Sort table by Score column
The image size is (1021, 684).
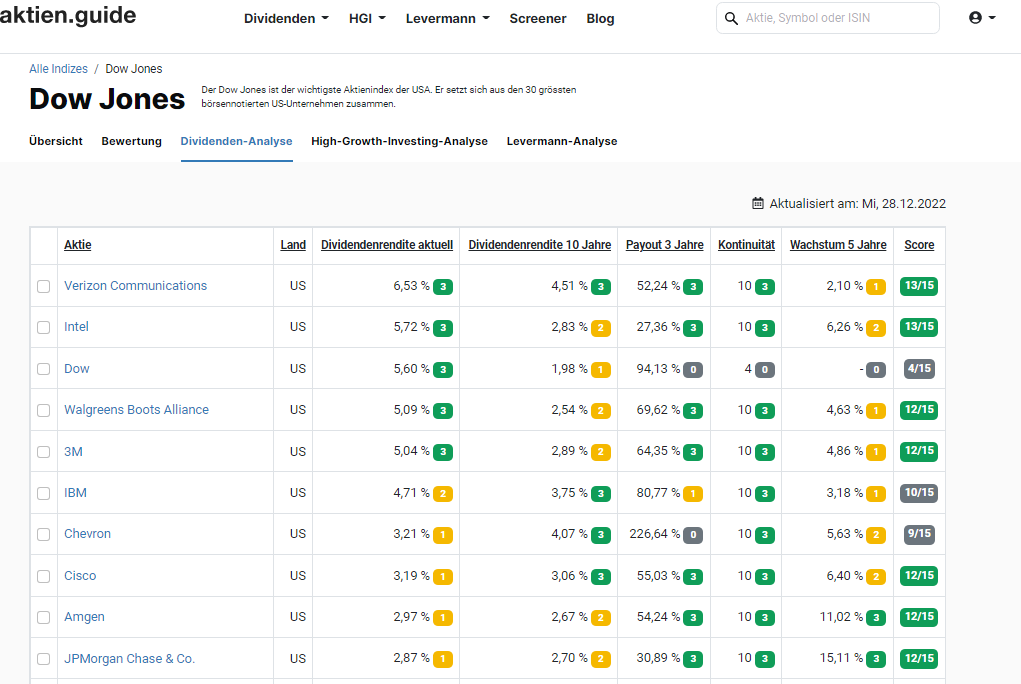point(919,245)
